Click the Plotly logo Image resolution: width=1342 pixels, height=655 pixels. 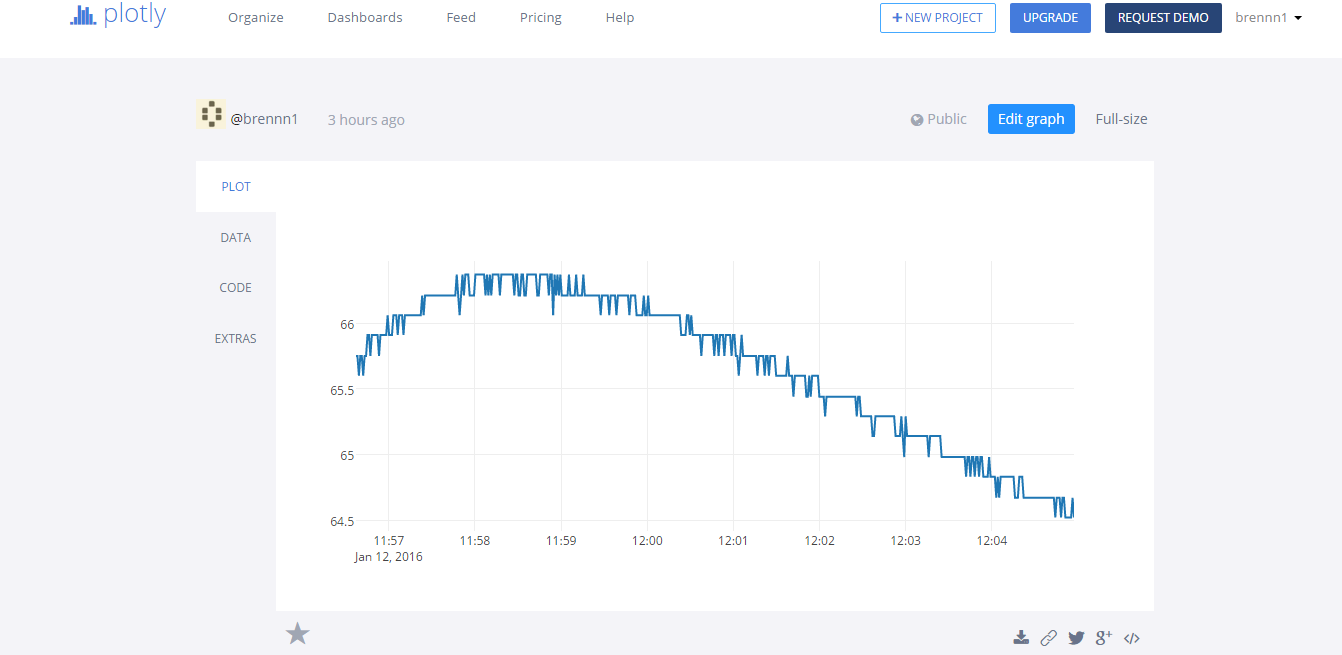[117, 16]
